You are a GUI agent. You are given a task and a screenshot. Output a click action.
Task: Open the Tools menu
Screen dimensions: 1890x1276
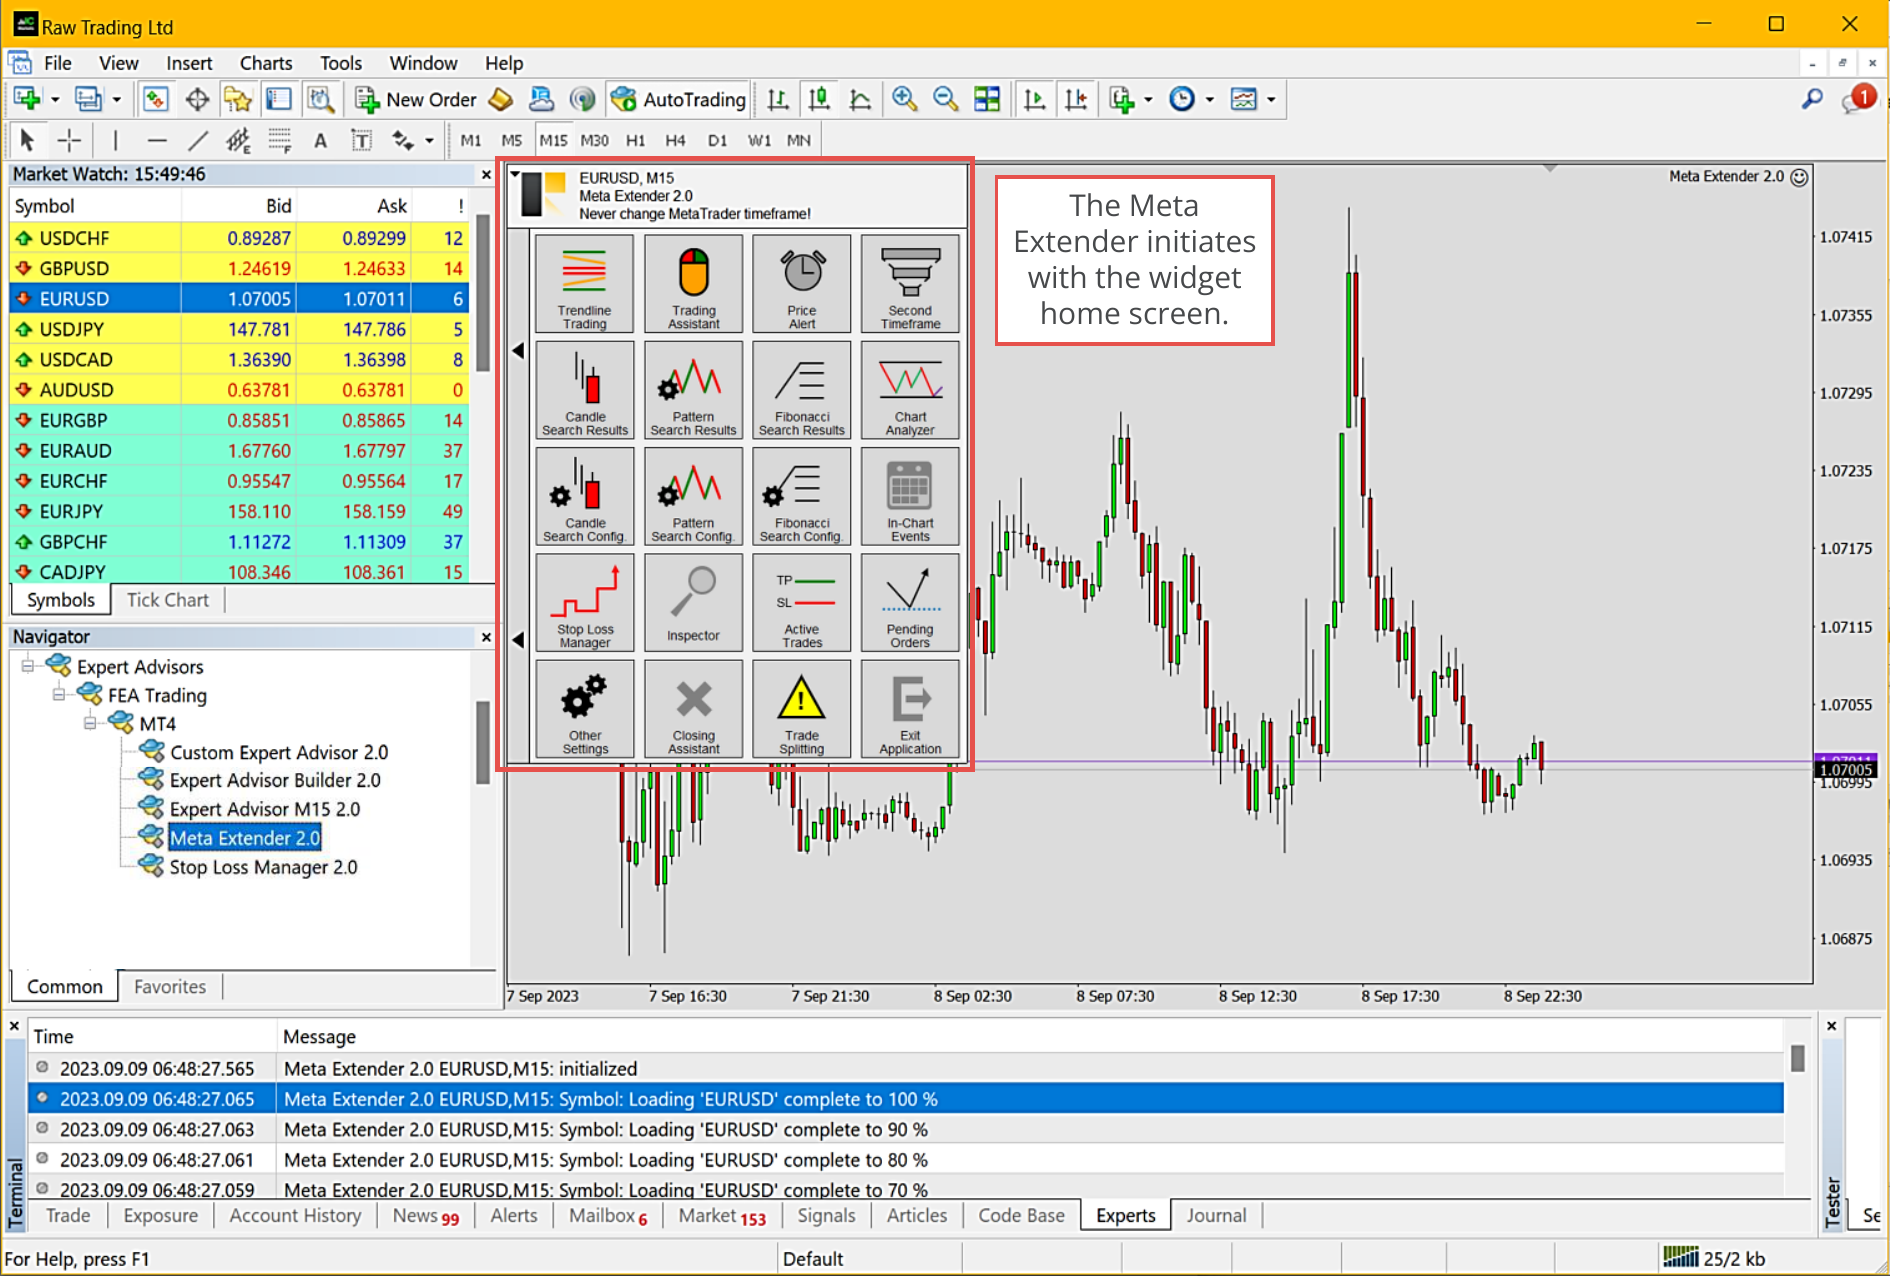point(341,63)
